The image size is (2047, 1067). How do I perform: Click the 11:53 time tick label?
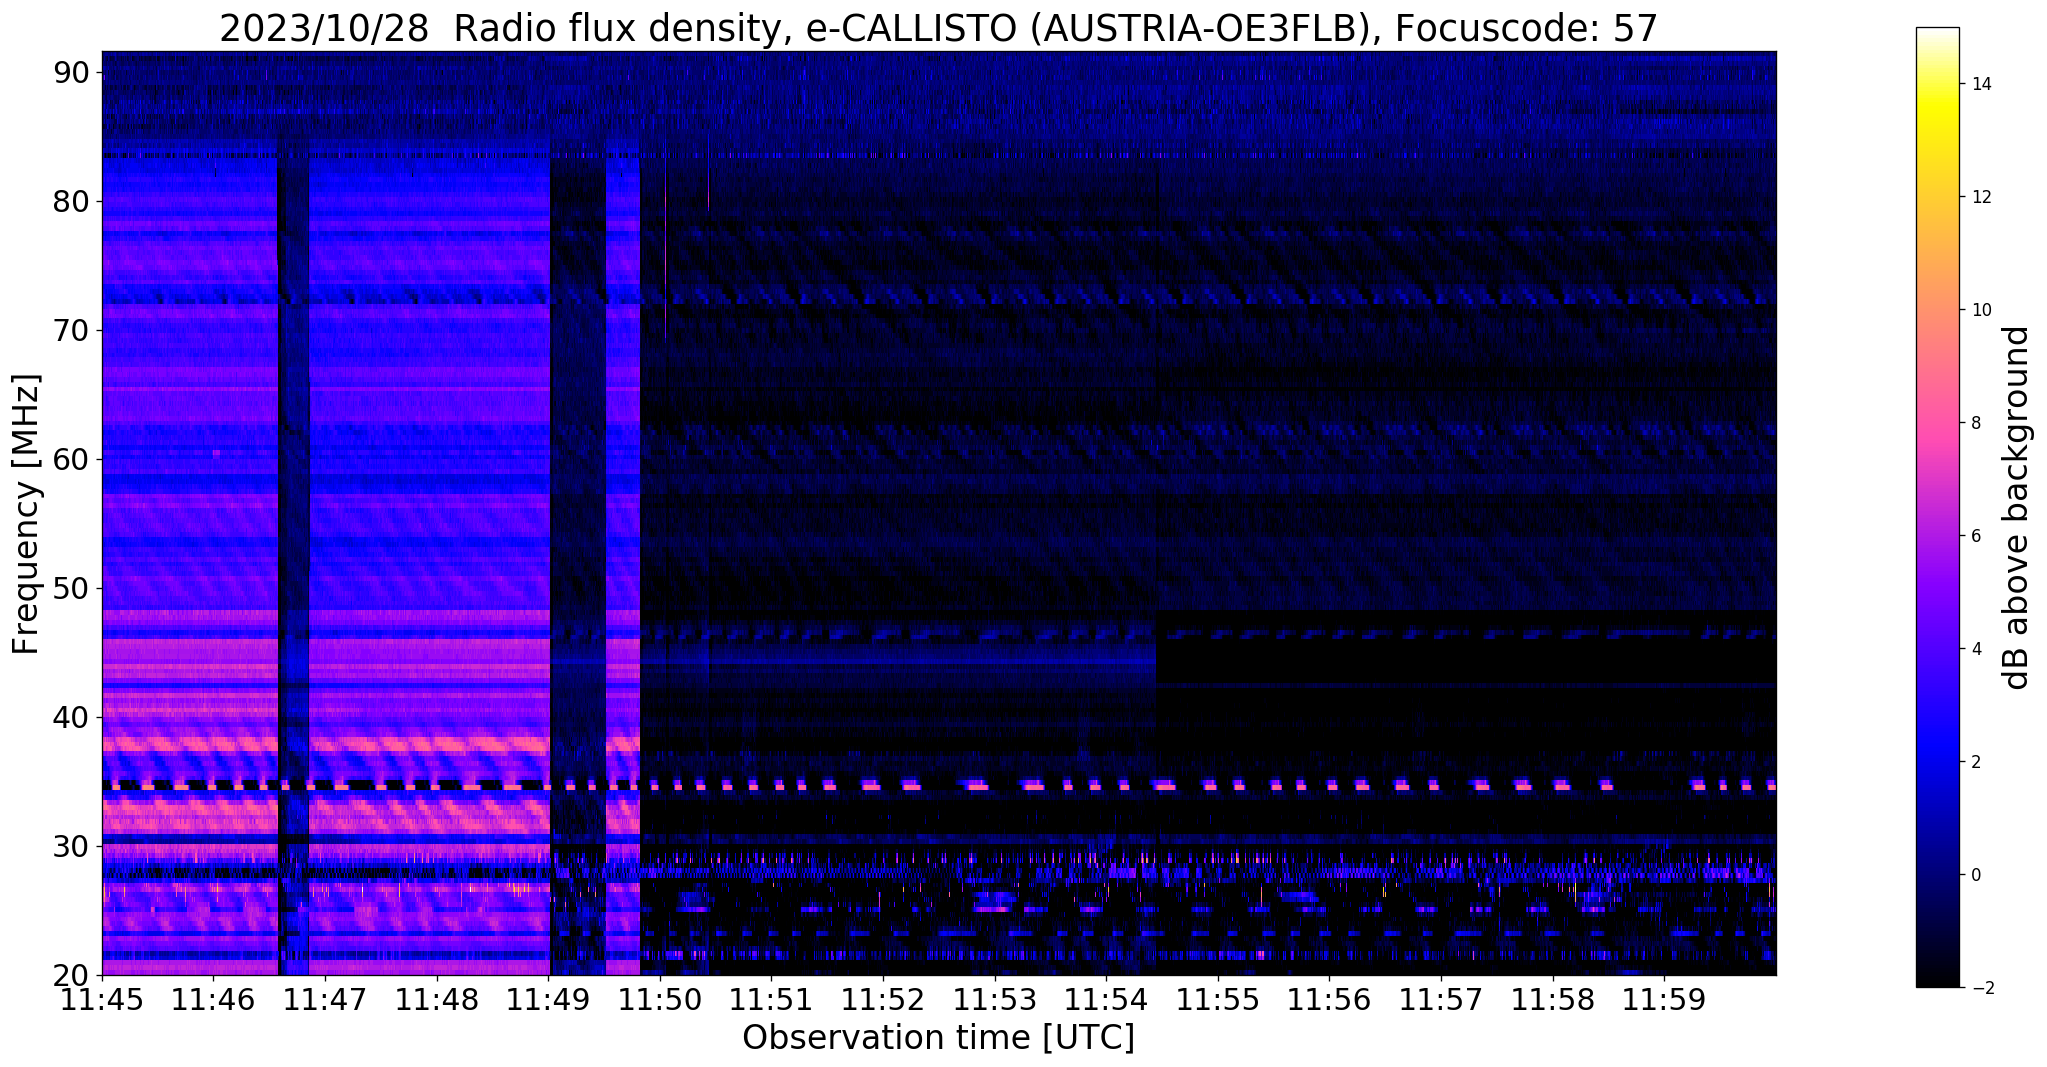tap(994, 1000)
